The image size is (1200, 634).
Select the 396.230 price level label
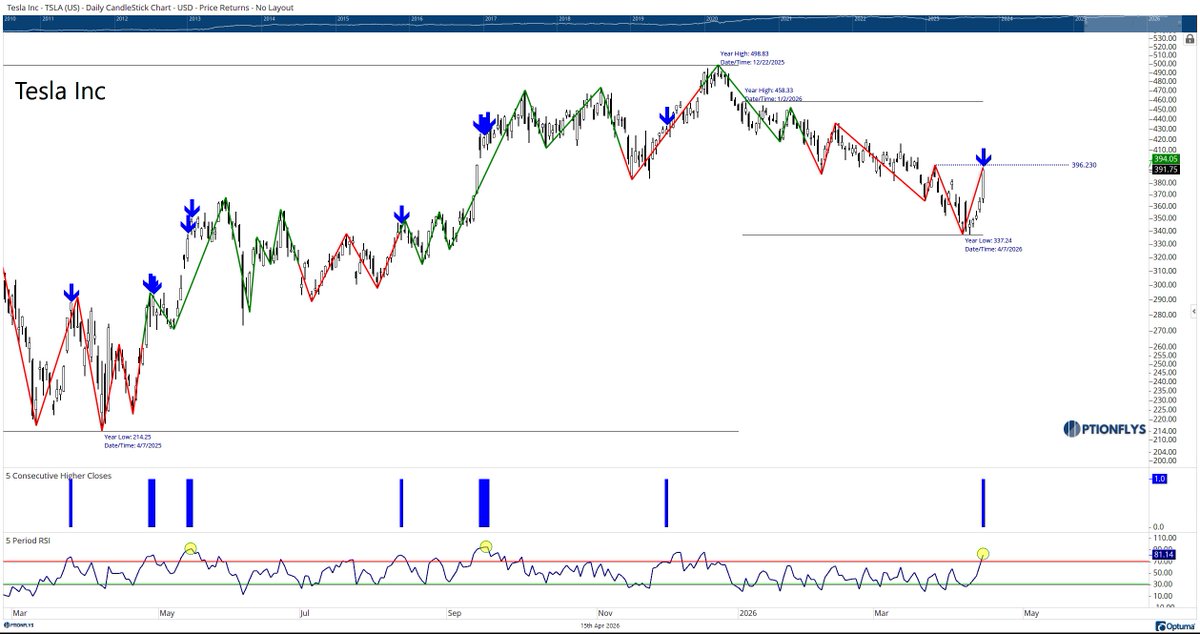click(1085, 164)
